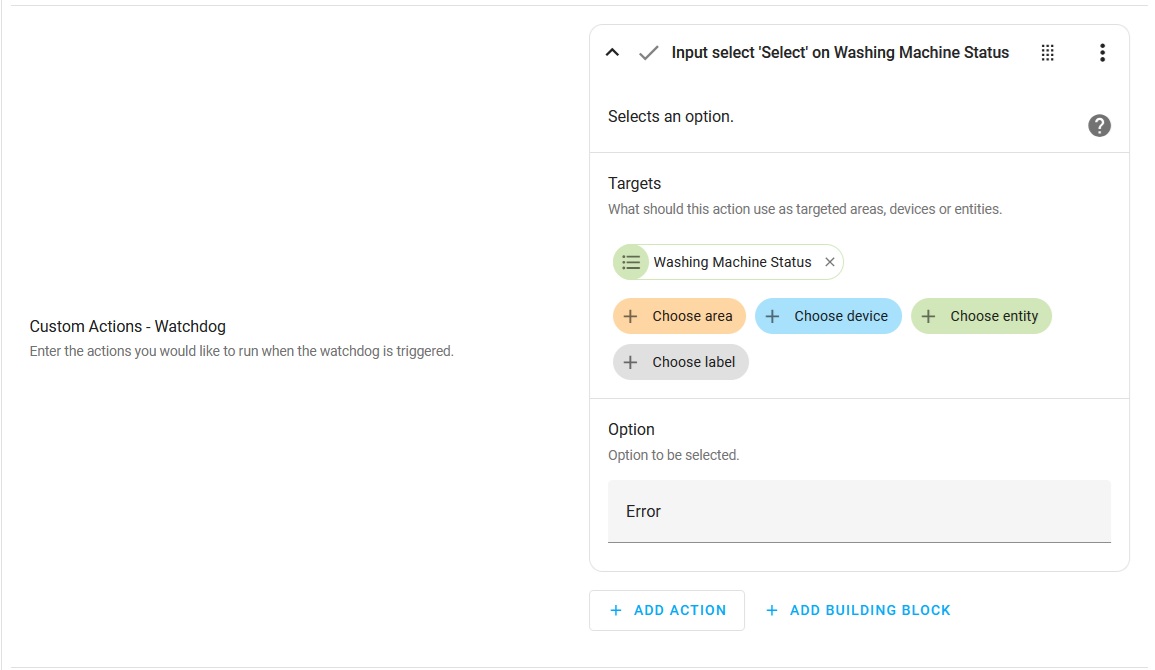Click the Choose area button
Viewport: 1155px width, 670px height.
pos(679,316)
